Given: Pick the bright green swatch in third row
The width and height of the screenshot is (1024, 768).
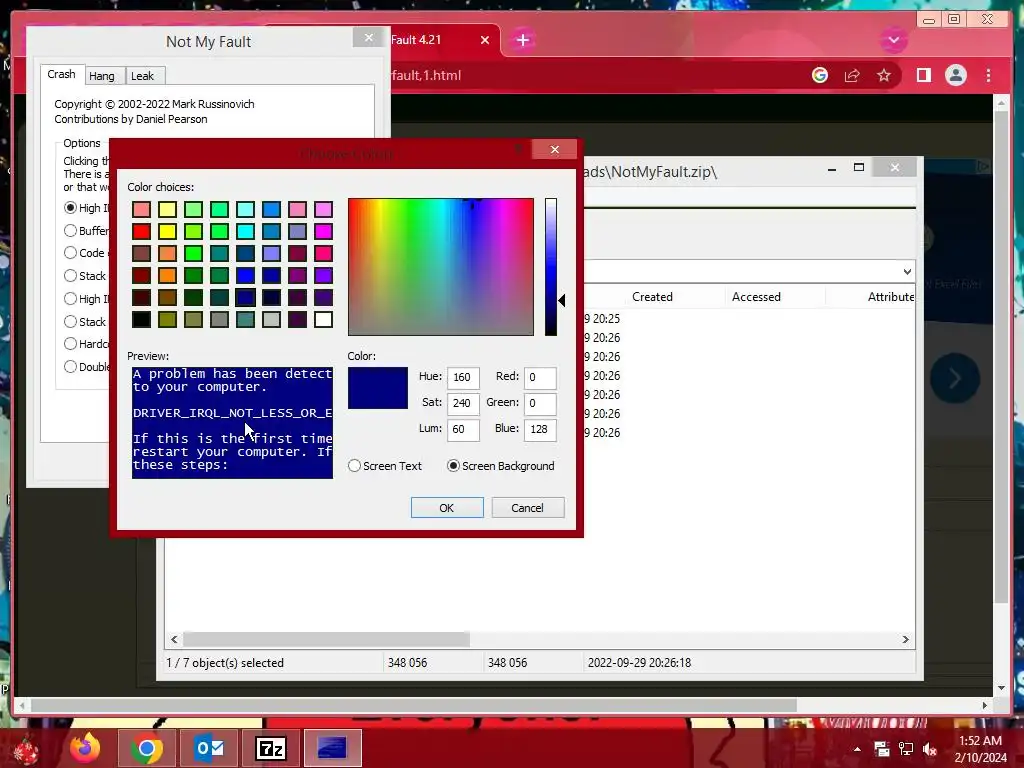Looking at the screenshot, I should click(x=193, y=253).
